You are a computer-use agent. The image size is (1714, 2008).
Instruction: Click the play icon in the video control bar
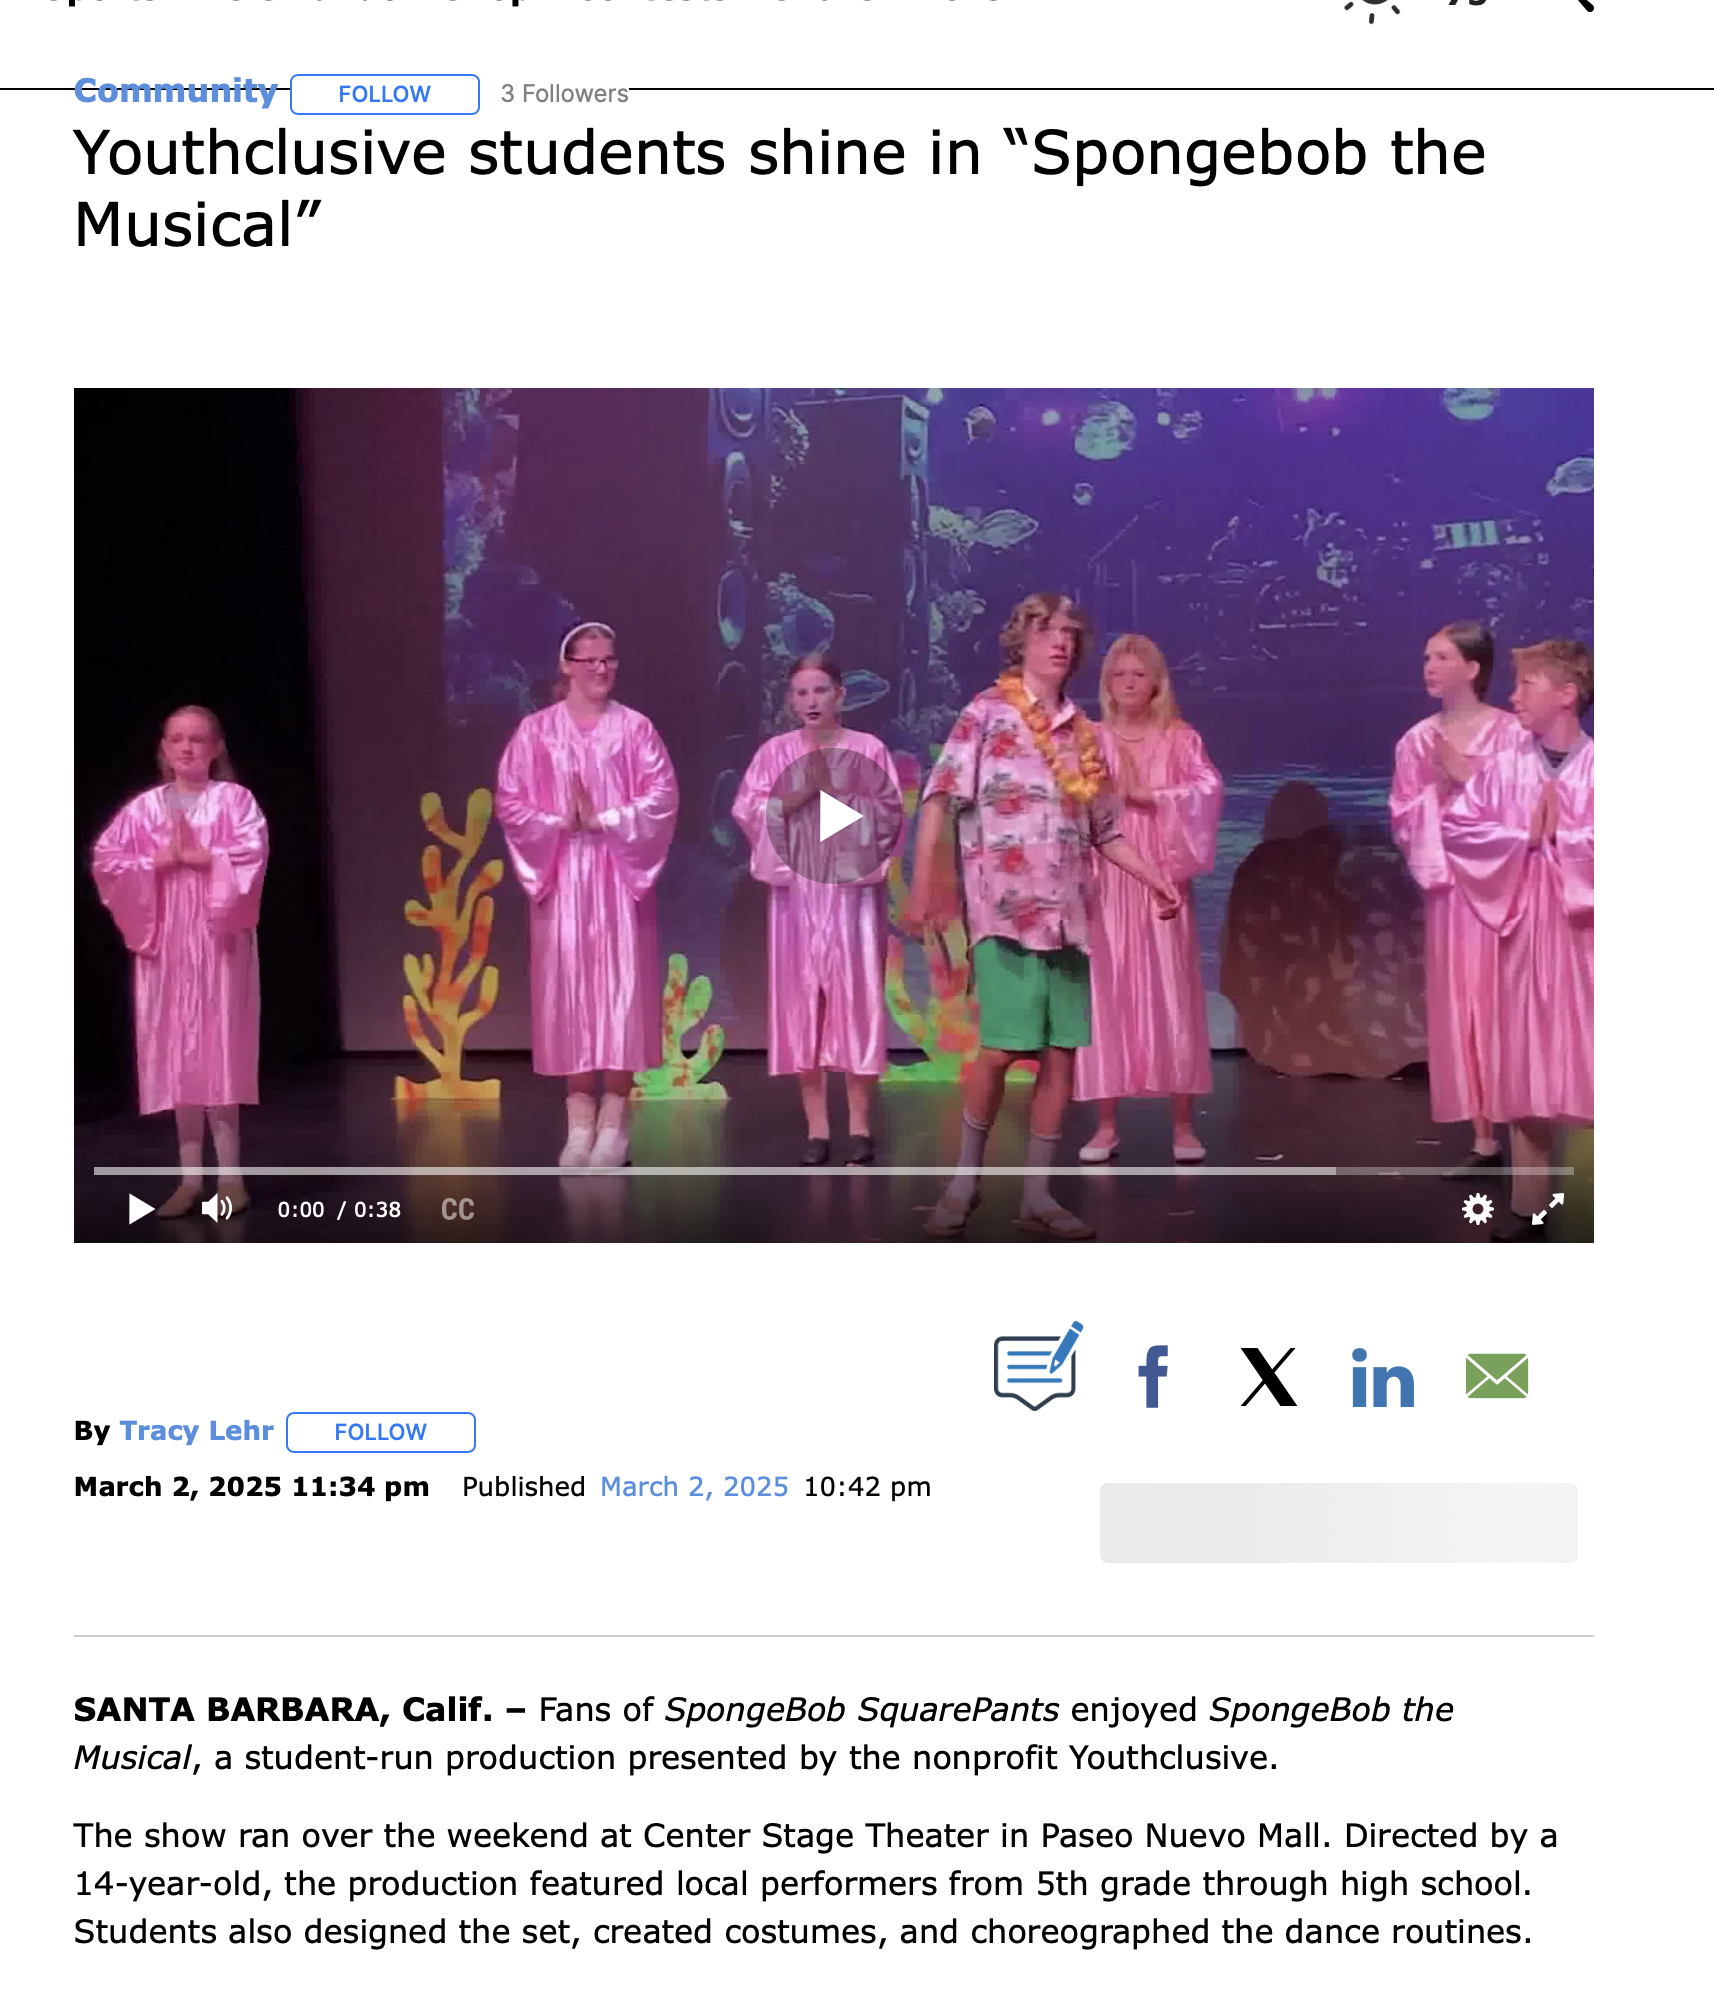[141, 1209]
